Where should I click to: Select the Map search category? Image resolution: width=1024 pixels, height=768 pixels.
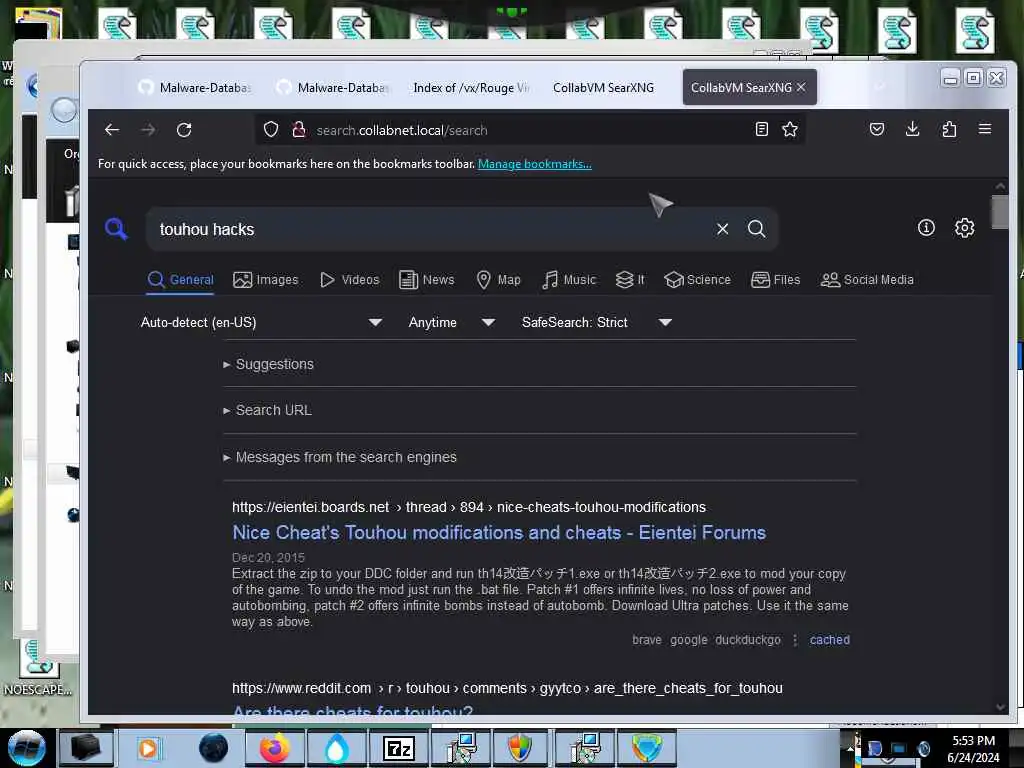pos(498,280)
